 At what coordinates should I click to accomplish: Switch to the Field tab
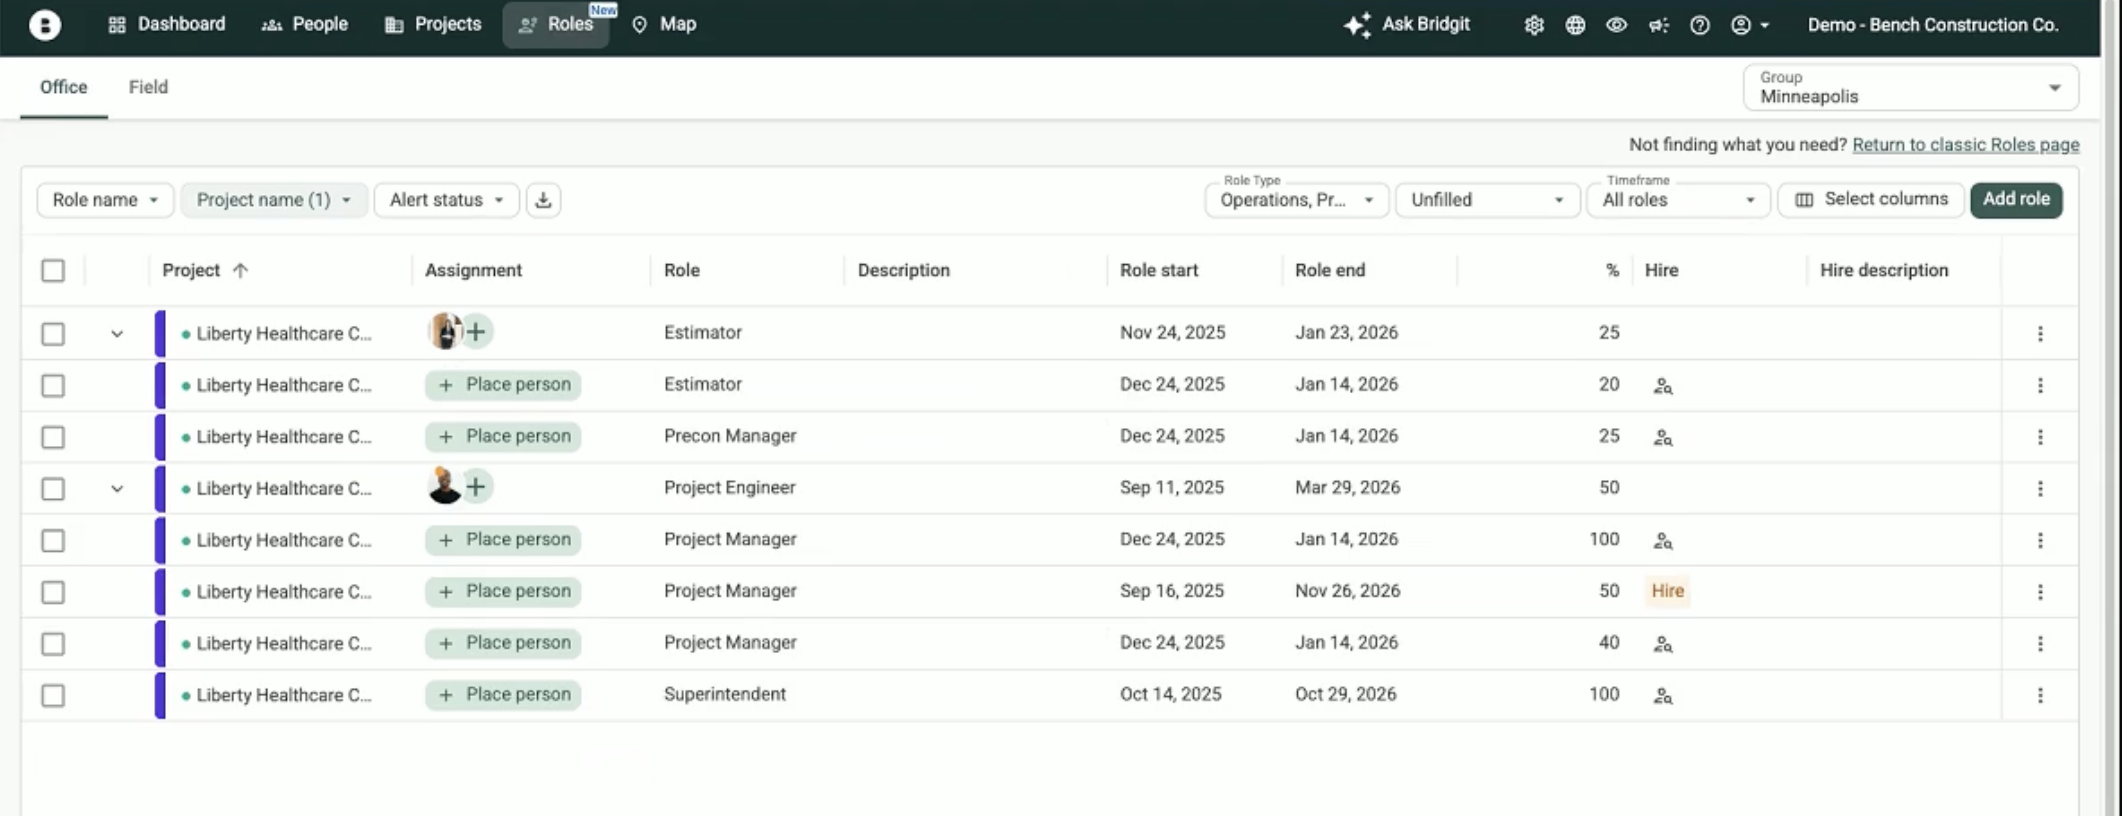click(x=148, y=87)
